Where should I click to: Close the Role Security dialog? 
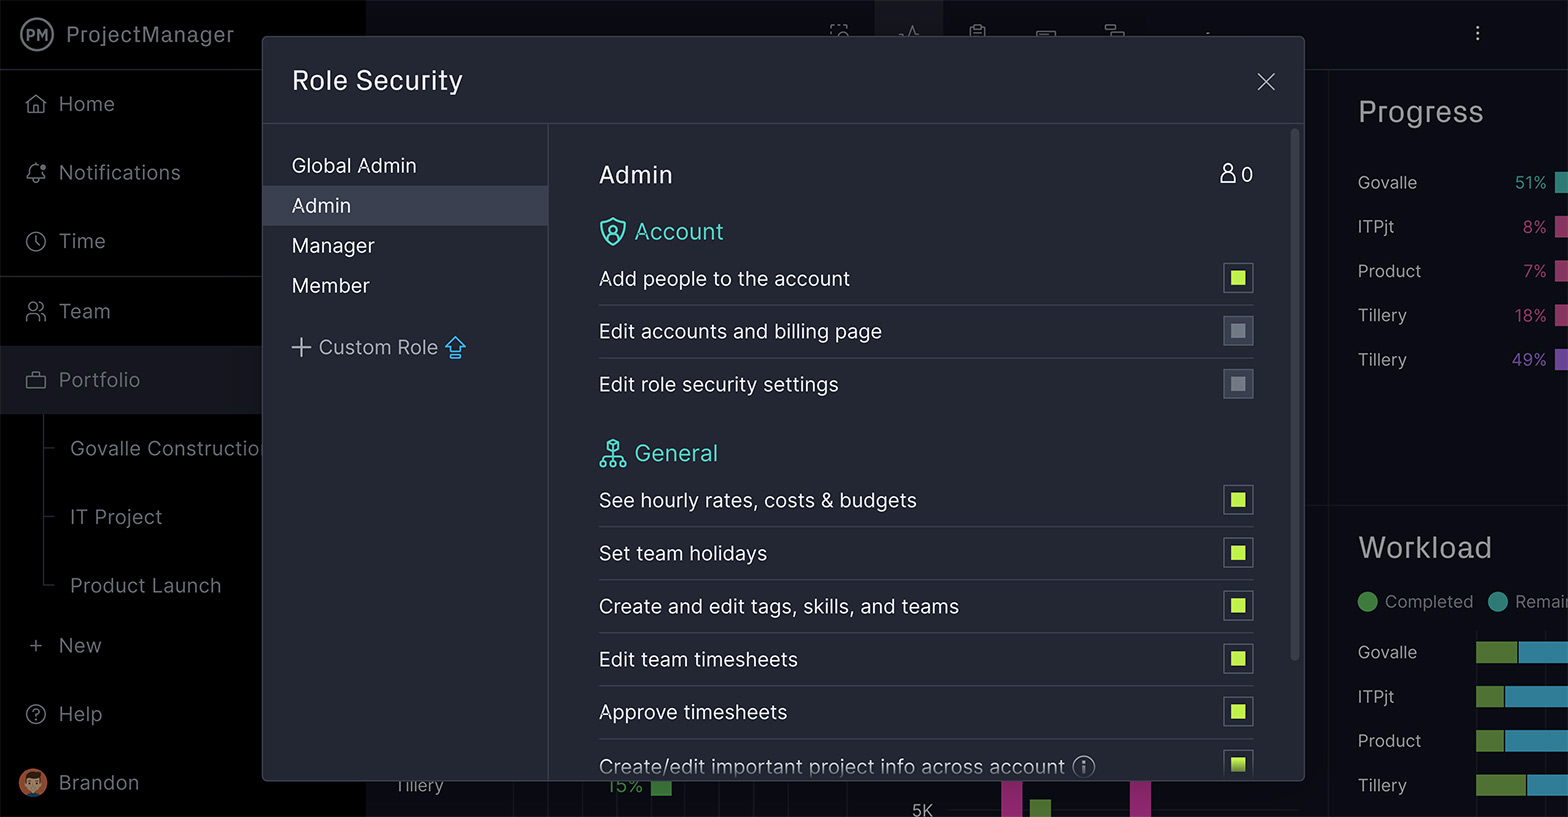point(1266,82)
